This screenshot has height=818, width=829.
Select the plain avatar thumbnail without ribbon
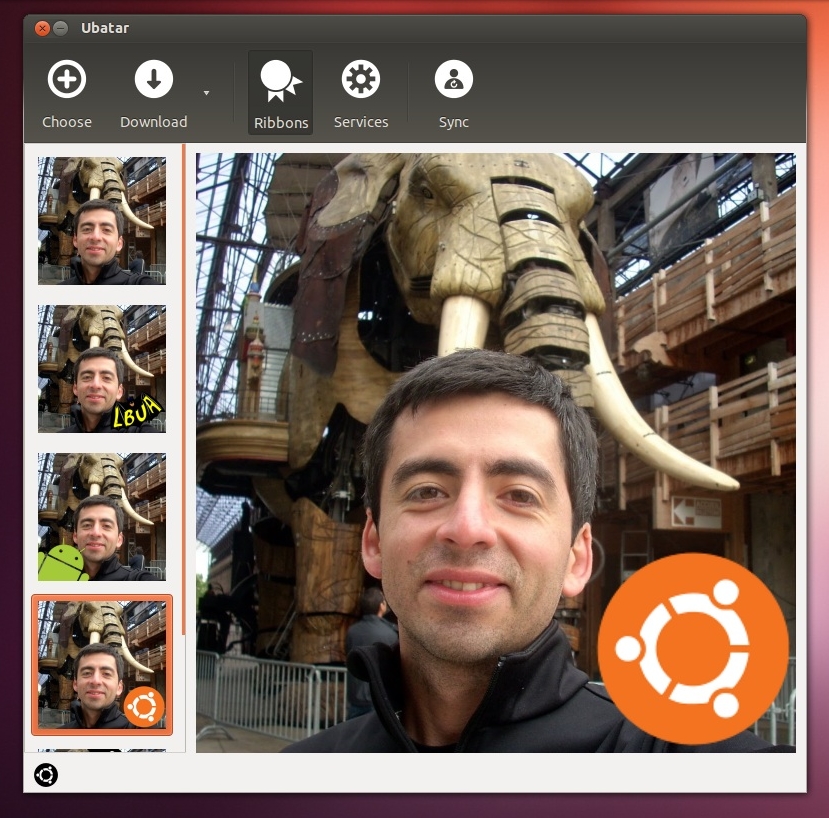102,220
